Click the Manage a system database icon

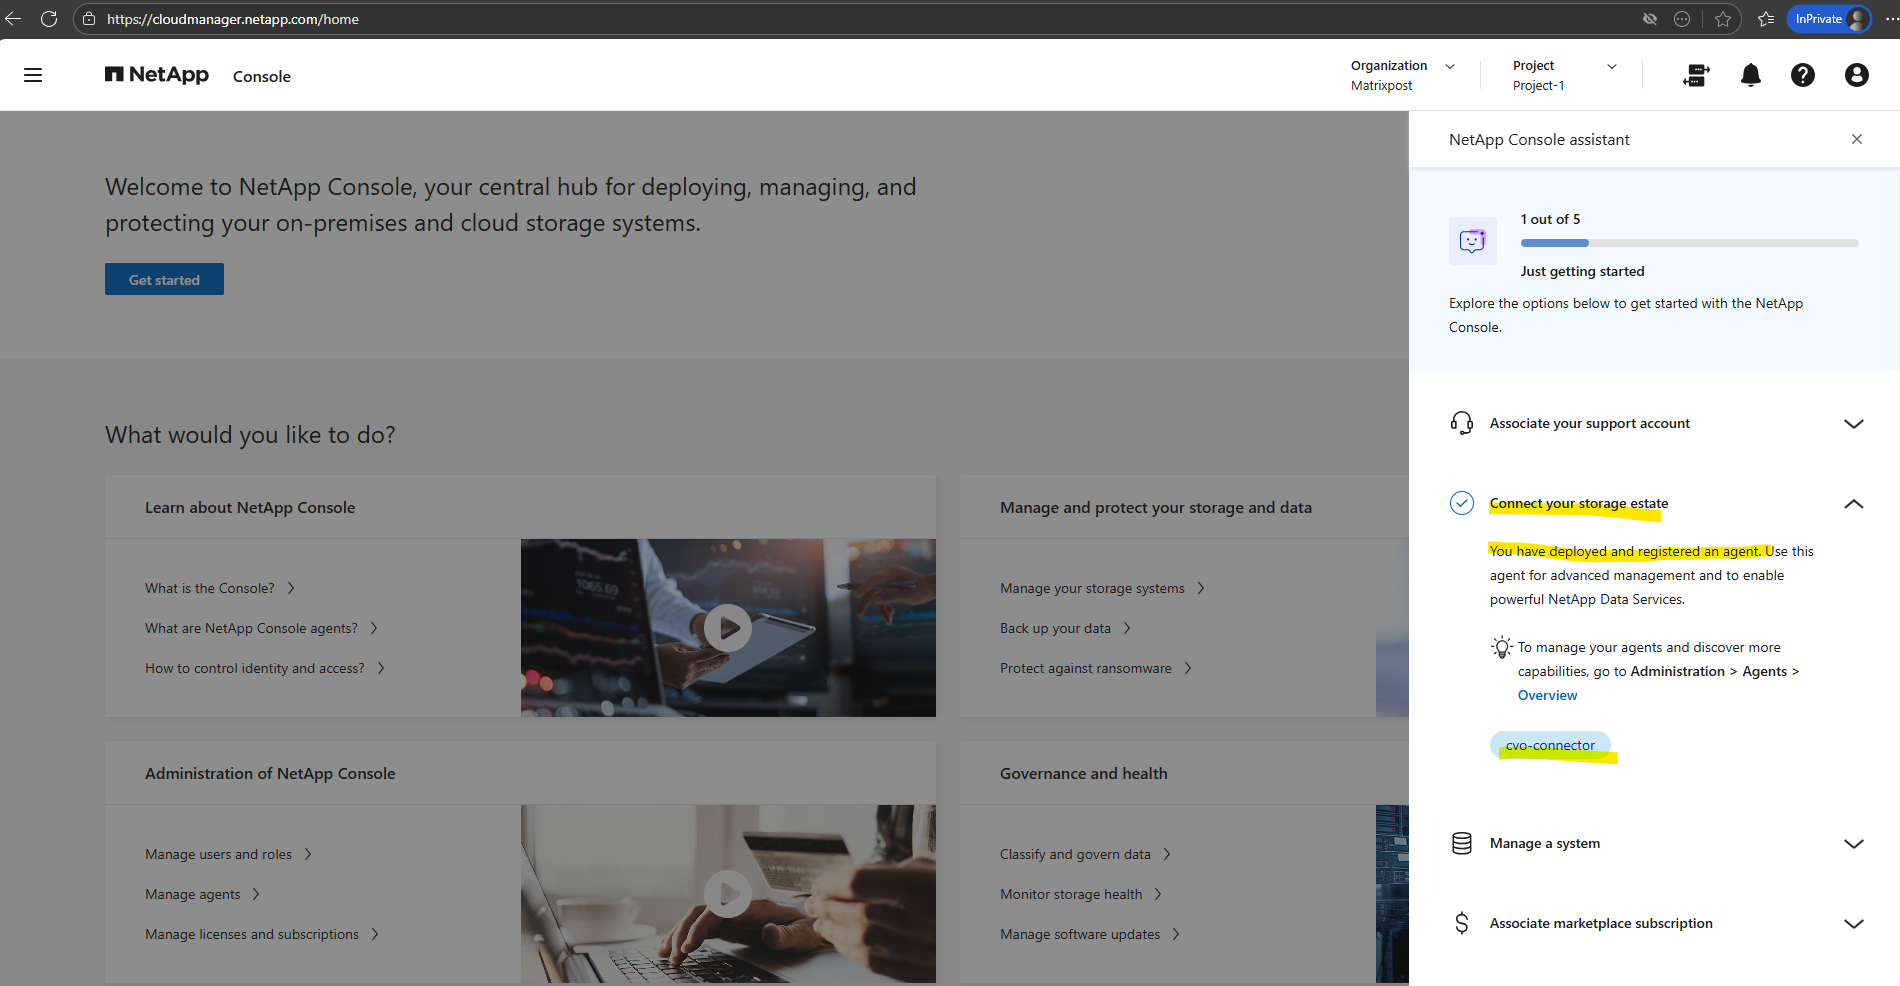point(1462,843)
